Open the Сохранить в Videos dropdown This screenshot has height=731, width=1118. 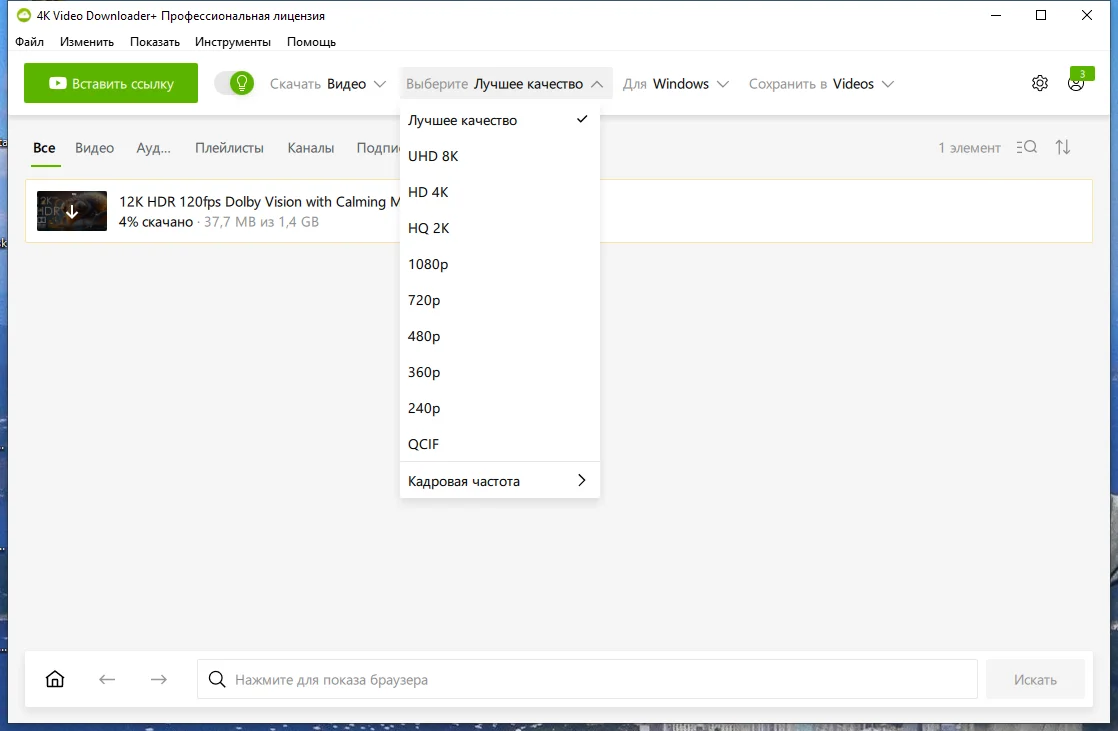click(x=821, y=84)
